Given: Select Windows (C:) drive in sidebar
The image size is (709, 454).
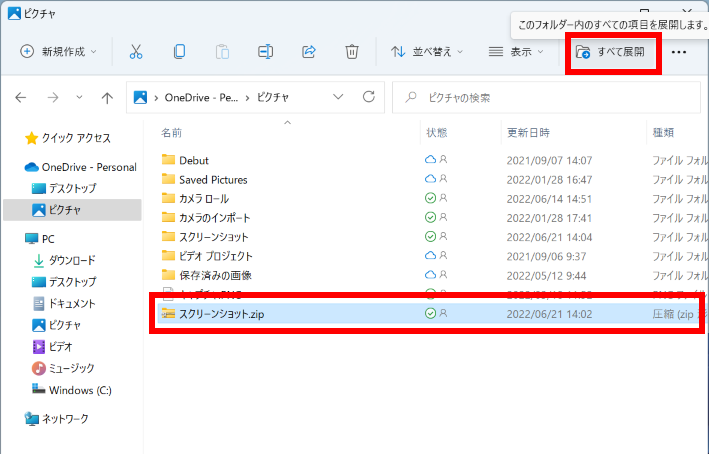Looking at the screenshot, I should pyautogui.click(x=72, y=390).
